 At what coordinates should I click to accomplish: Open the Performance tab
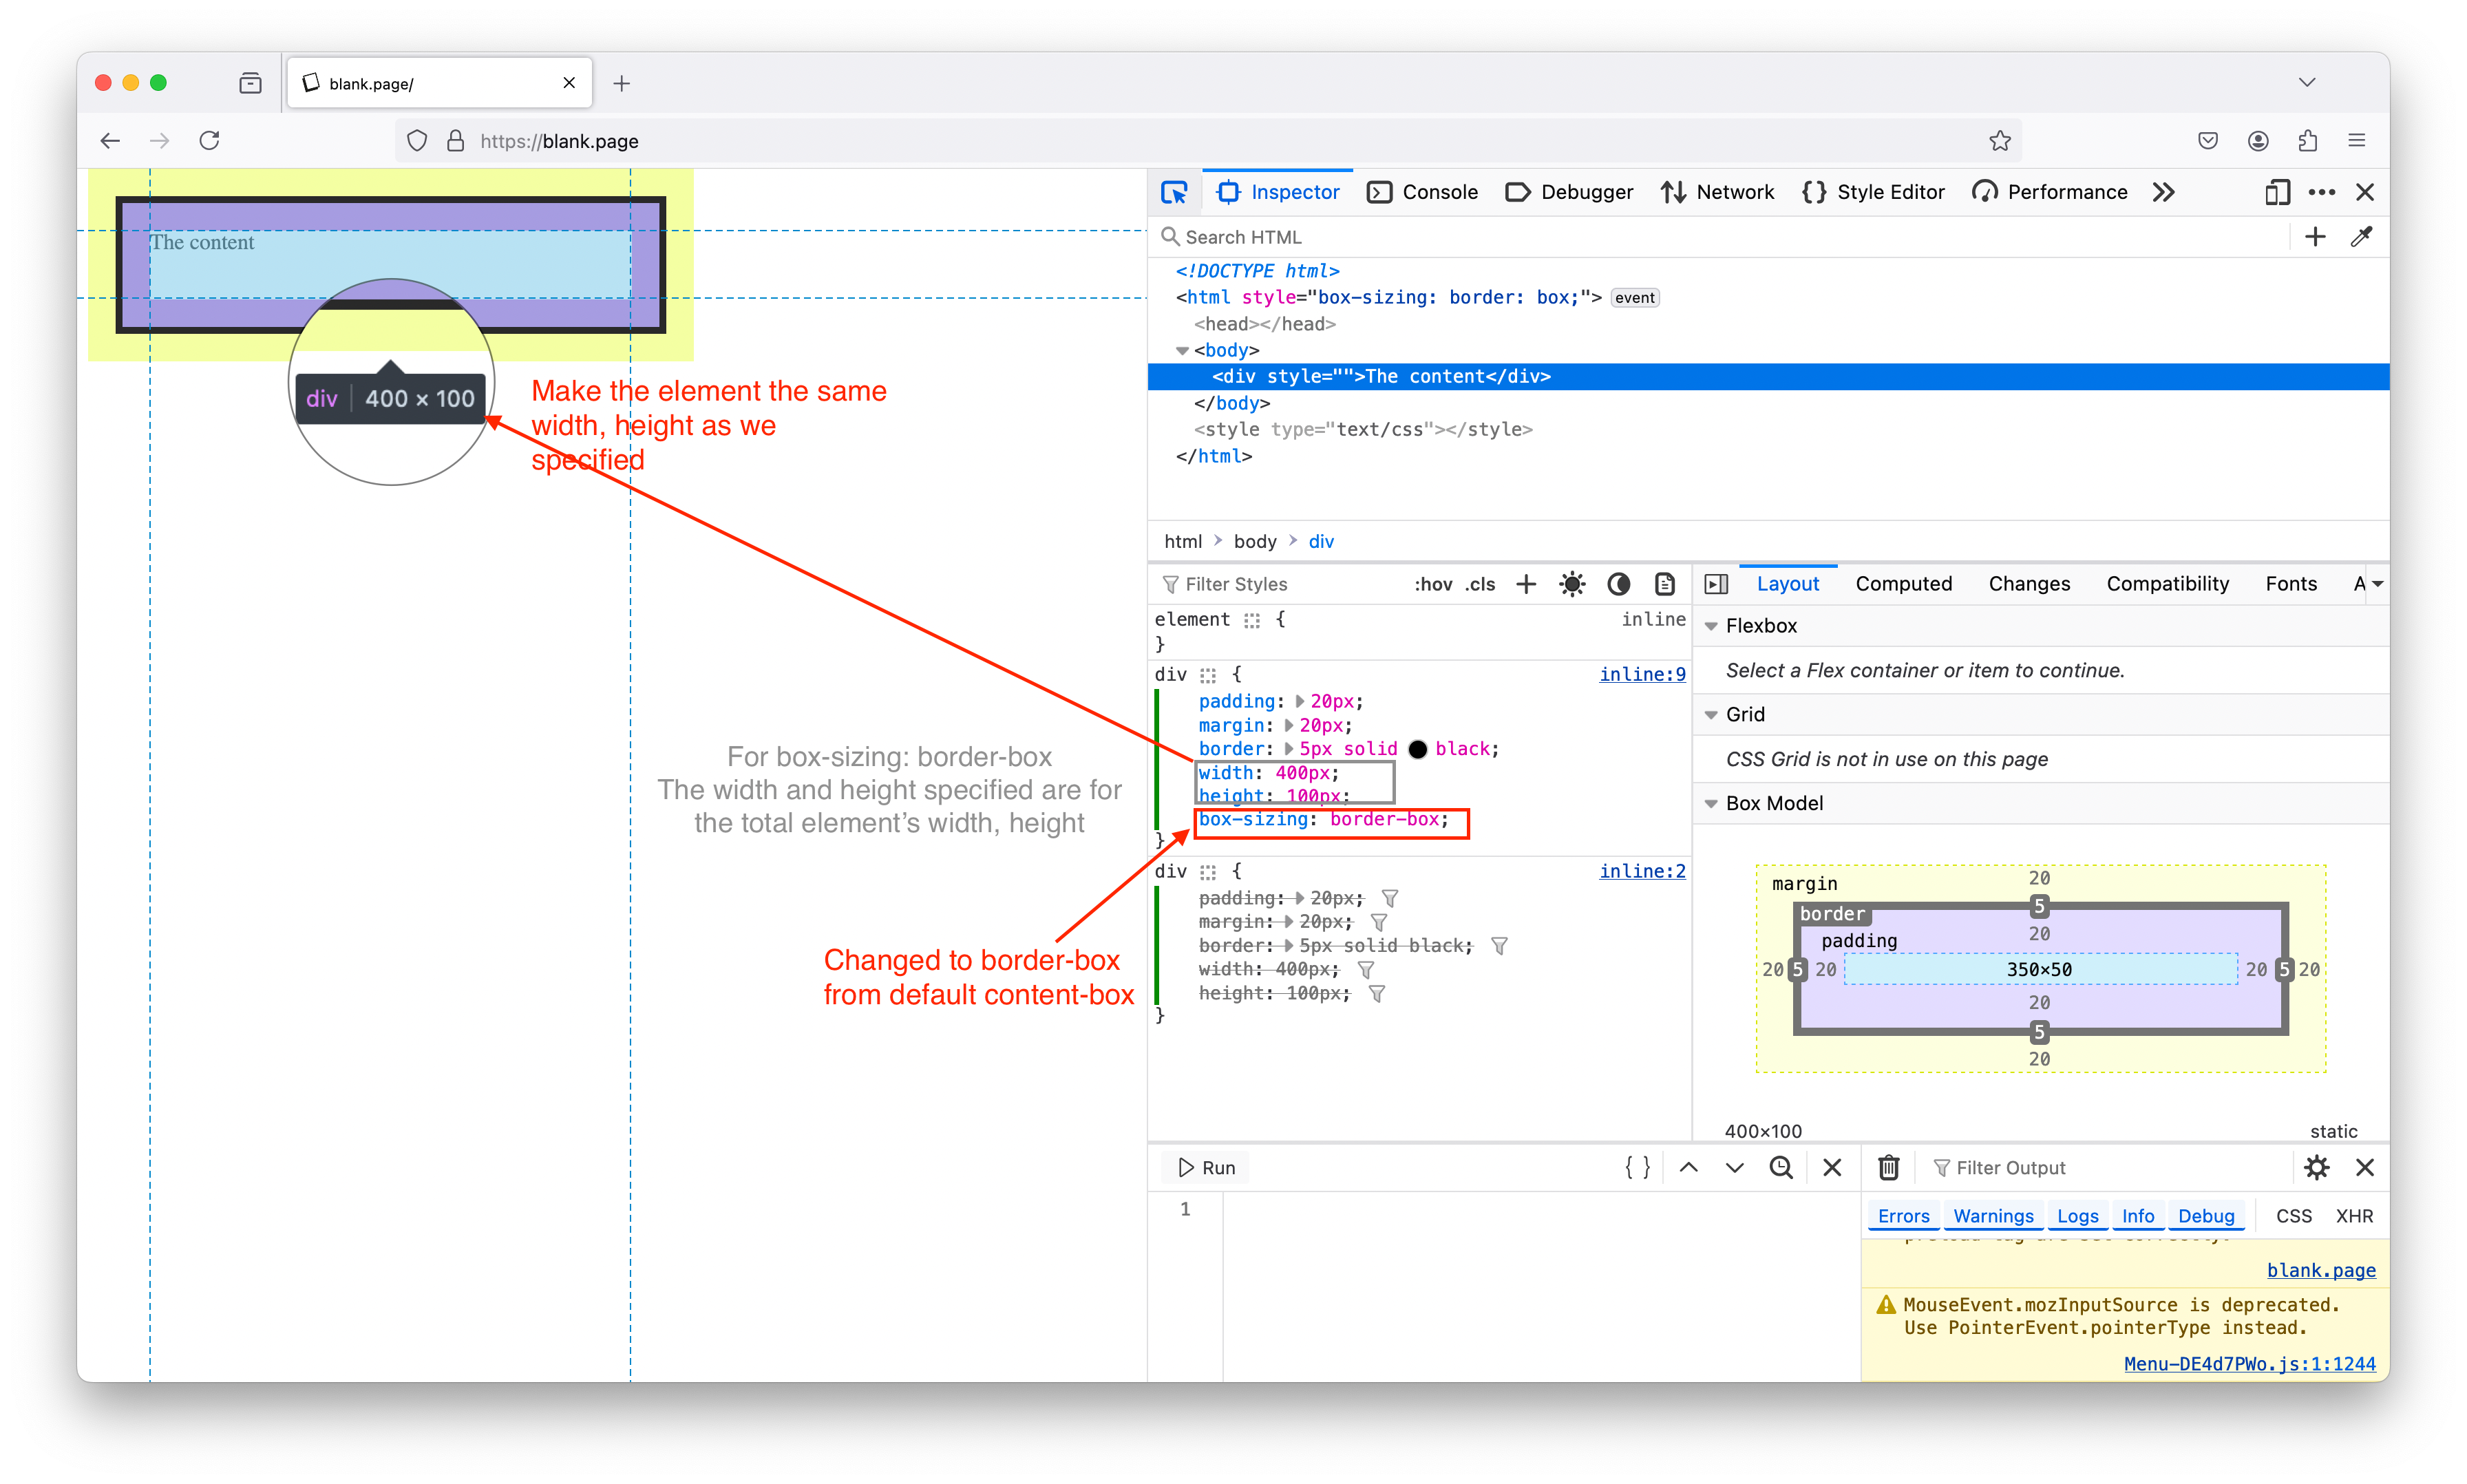[2050, 192]
